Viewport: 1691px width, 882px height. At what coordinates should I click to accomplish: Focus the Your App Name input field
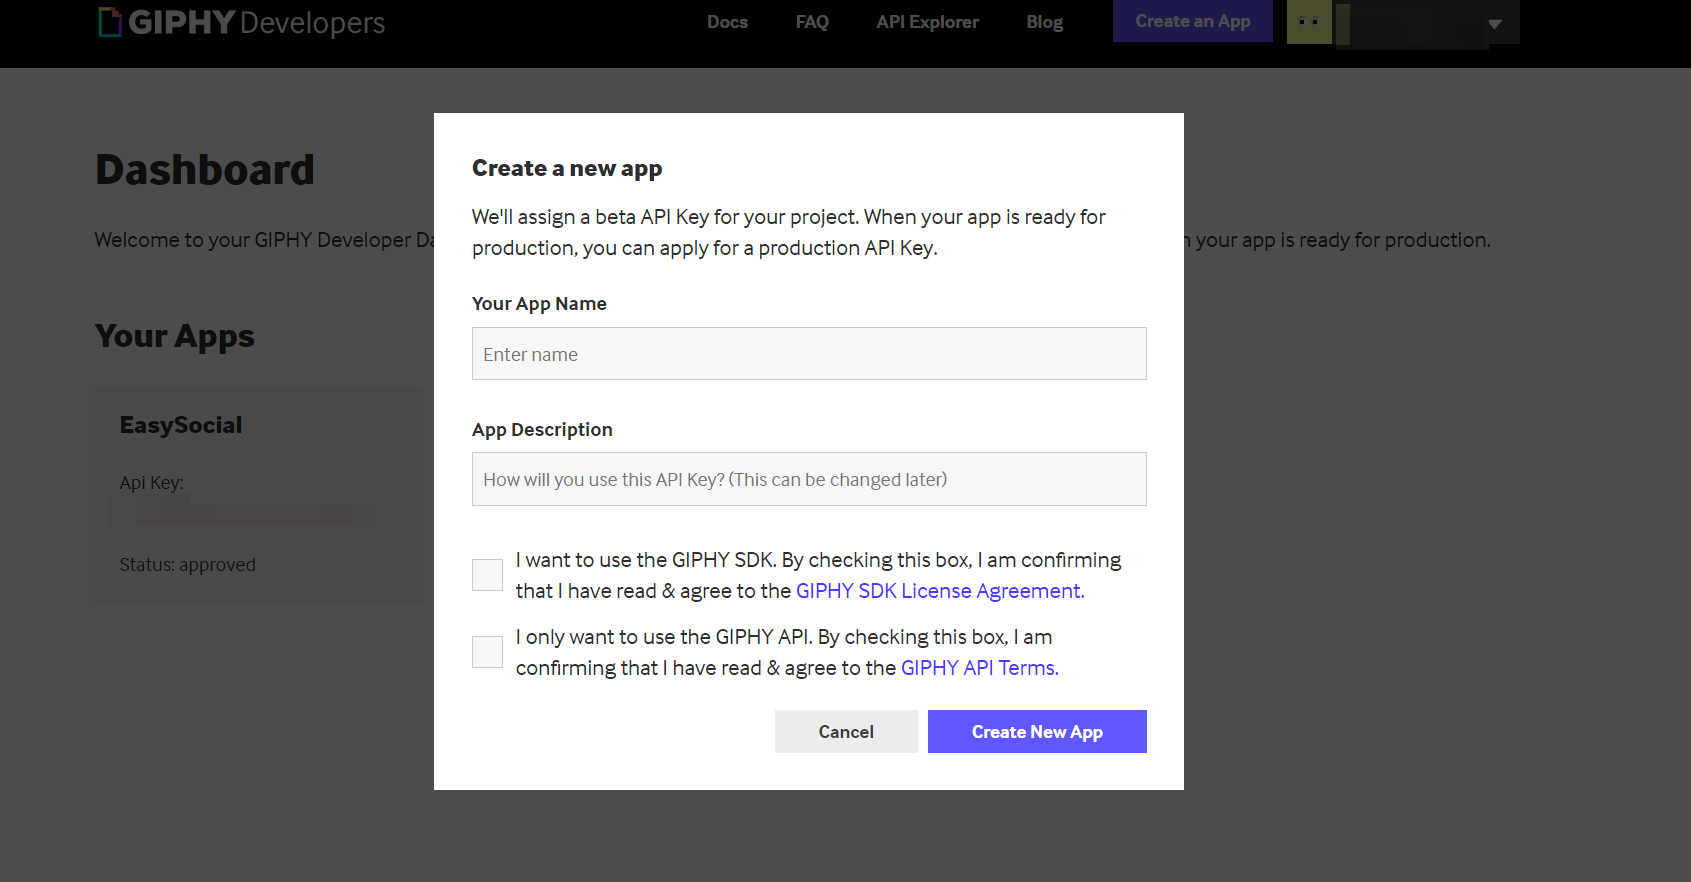coord(809,354)
